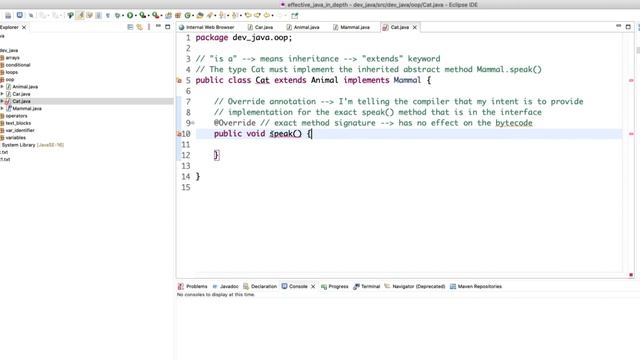Open the Terminal view tab
This screenshot has width=640, height=360.
367,287
